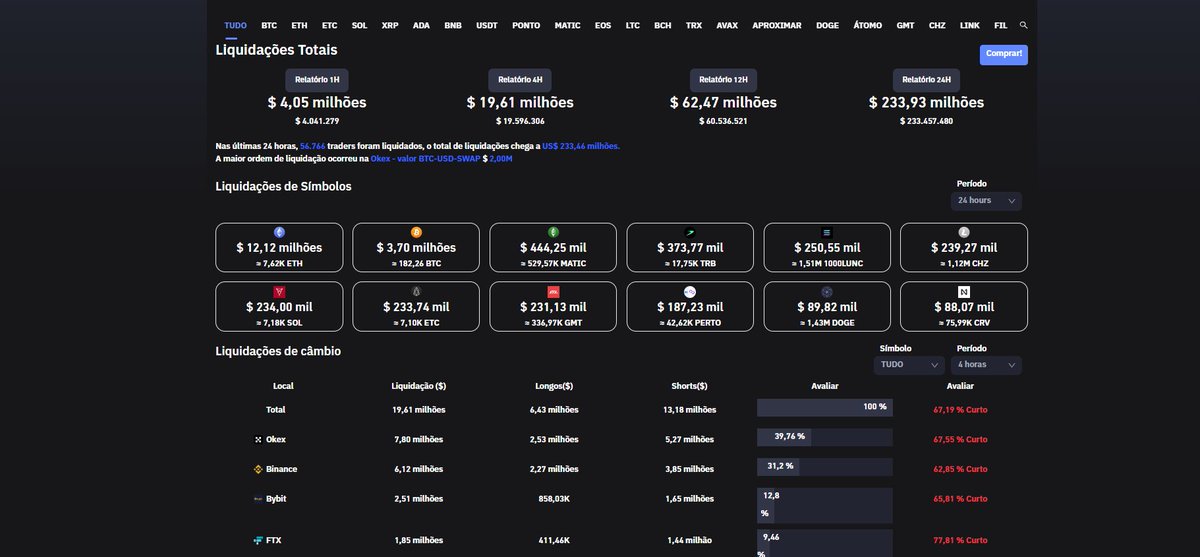1200x557 pixels.
Task: Click FTX shorts value 1,44 milhão
Action: coord(690,540)
